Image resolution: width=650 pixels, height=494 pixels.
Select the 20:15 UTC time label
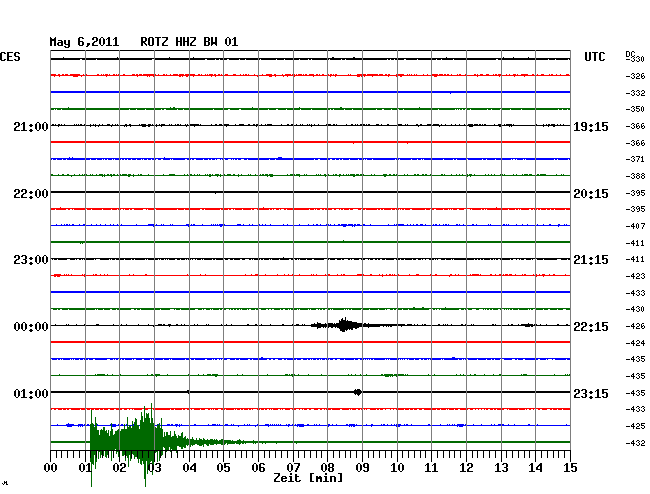pos(591,194)
